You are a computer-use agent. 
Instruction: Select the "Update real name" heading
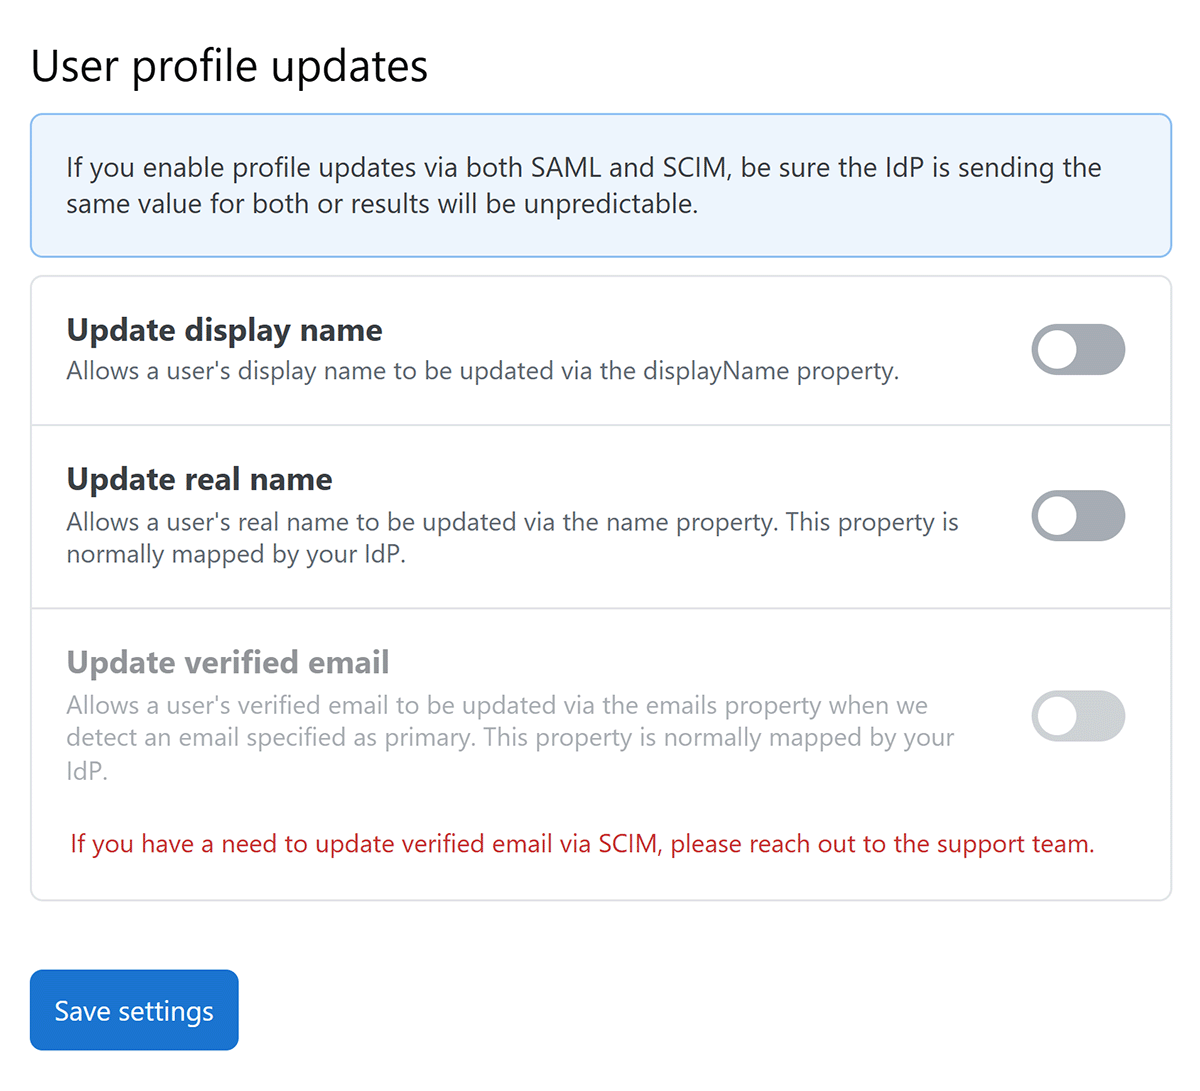199,479
